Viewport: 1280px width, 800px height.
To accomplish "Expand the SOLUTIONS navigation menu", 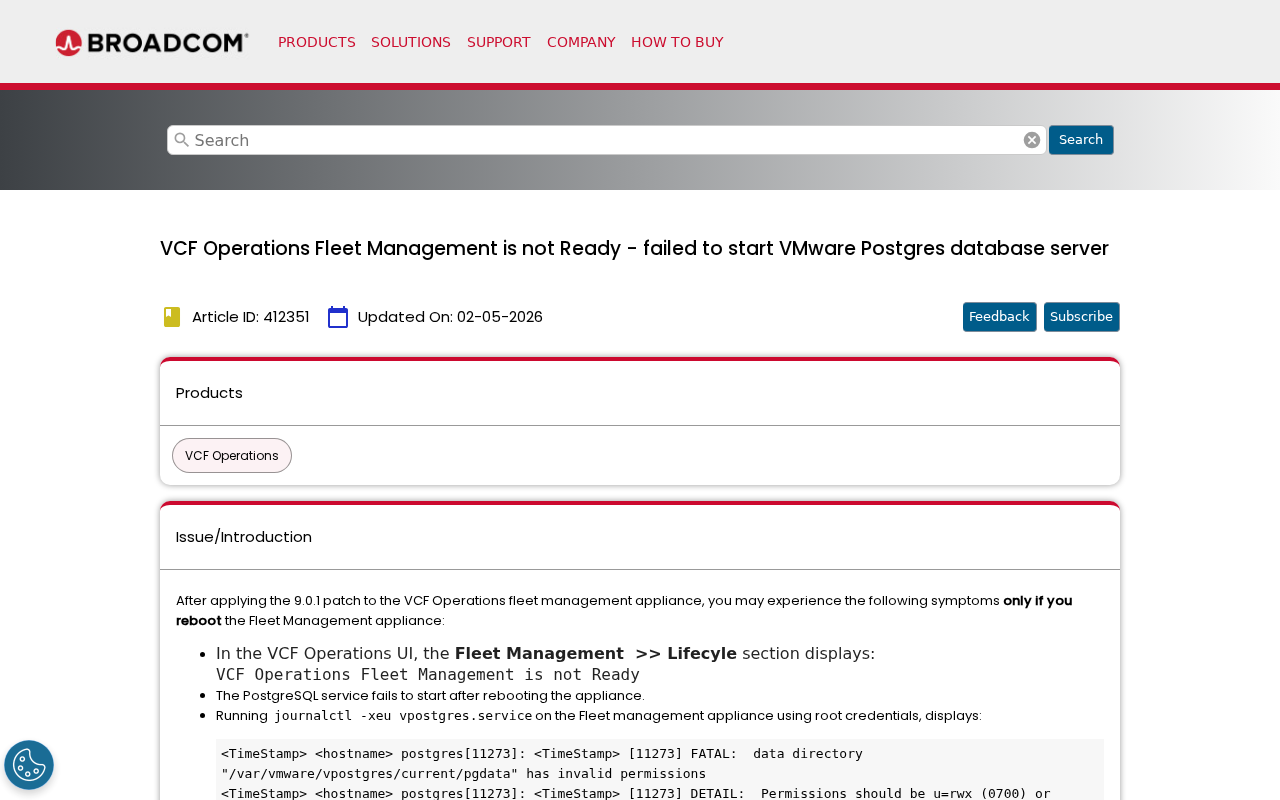I will [411, 41].
